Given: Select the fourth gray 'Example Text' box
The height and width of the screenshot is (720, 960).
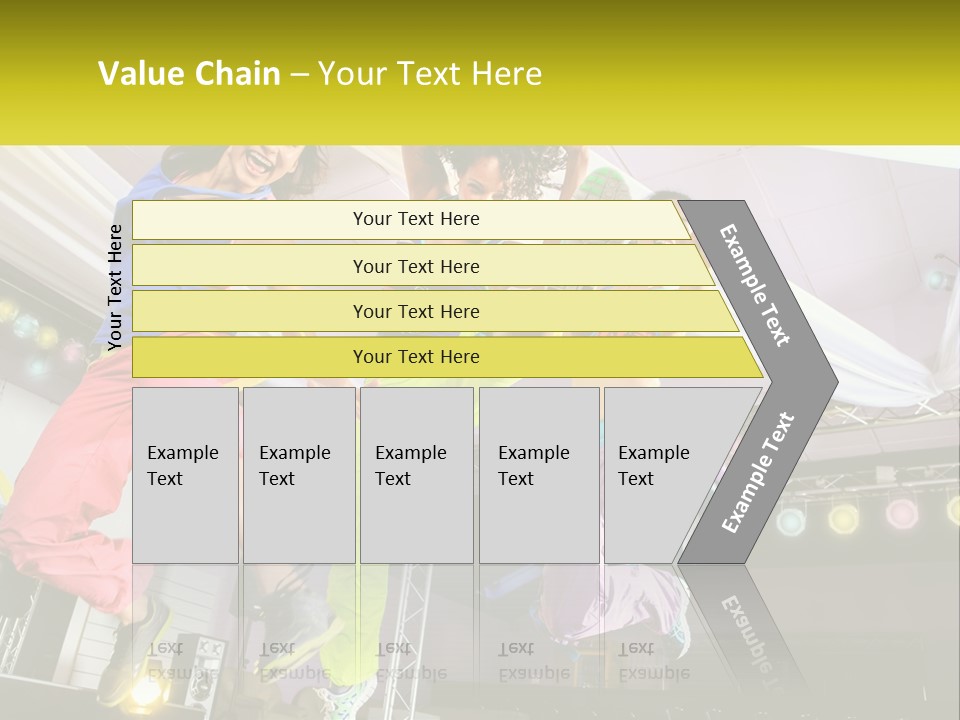Looking at the screenshot, I should pos(539,475).
